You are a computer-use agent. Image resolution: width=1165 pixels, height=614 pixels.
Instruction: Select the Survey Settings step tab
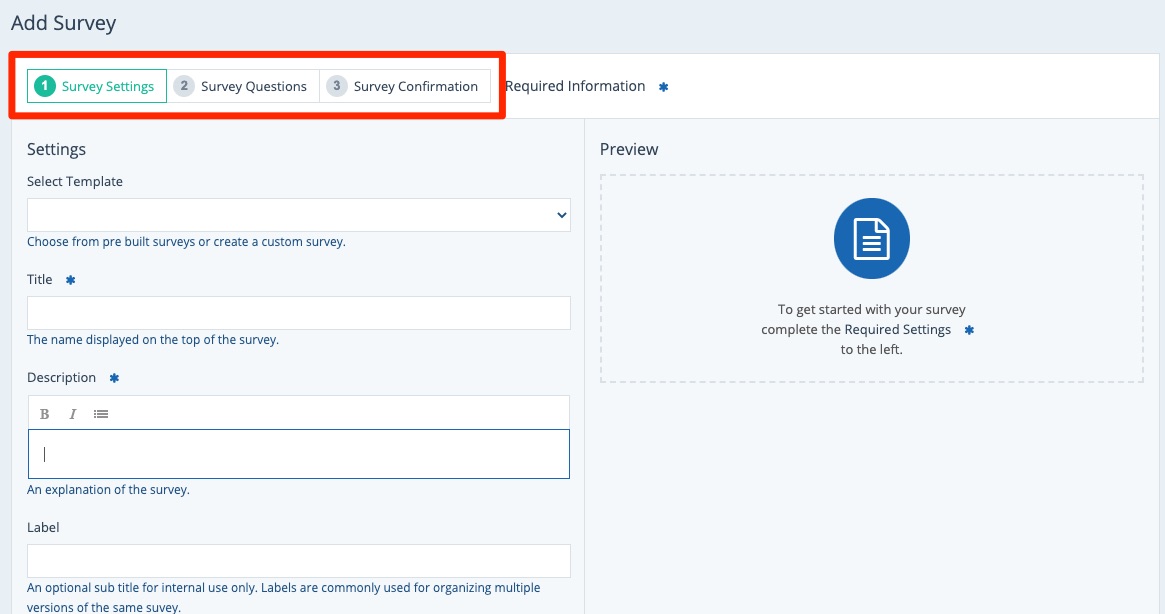pos(97,86)
